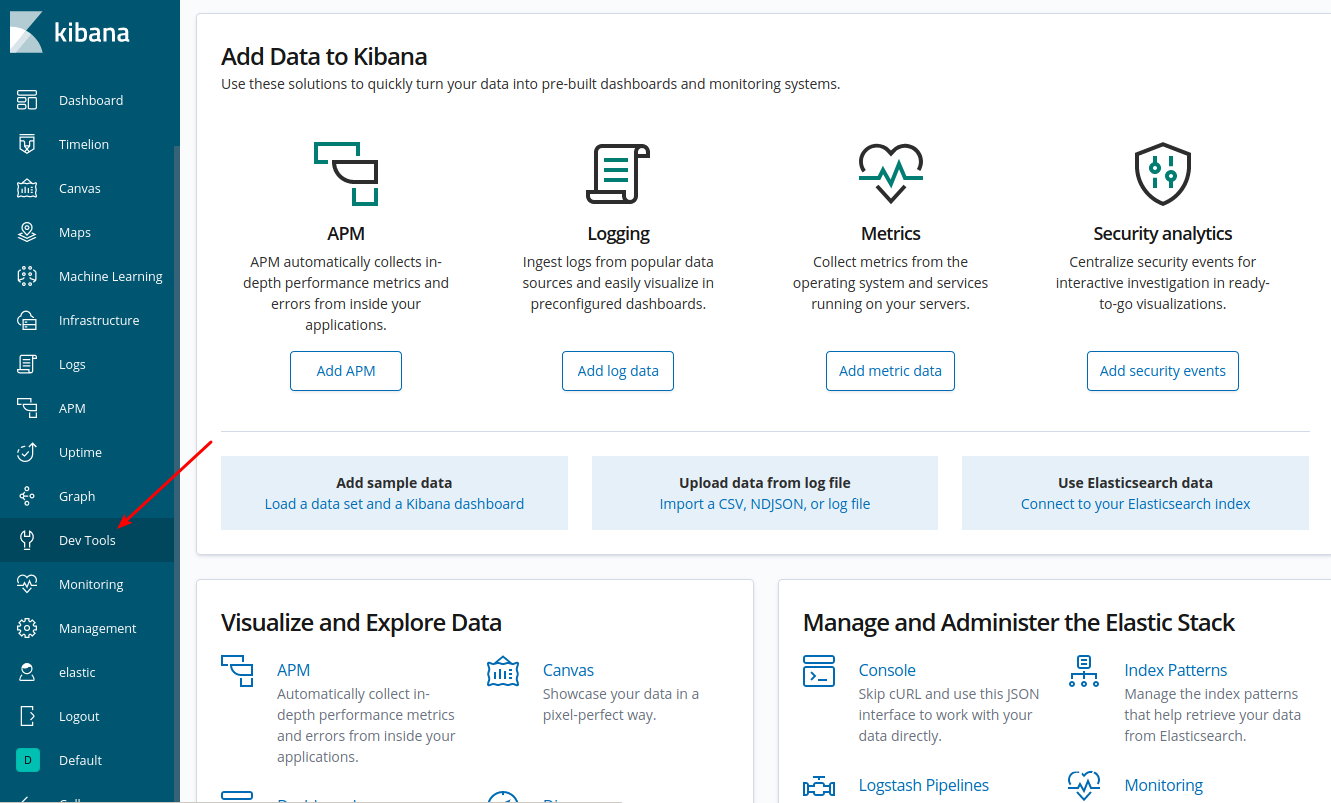
Task: Click the Default space label
Action: pyautogui.click(x=81, y=760)
